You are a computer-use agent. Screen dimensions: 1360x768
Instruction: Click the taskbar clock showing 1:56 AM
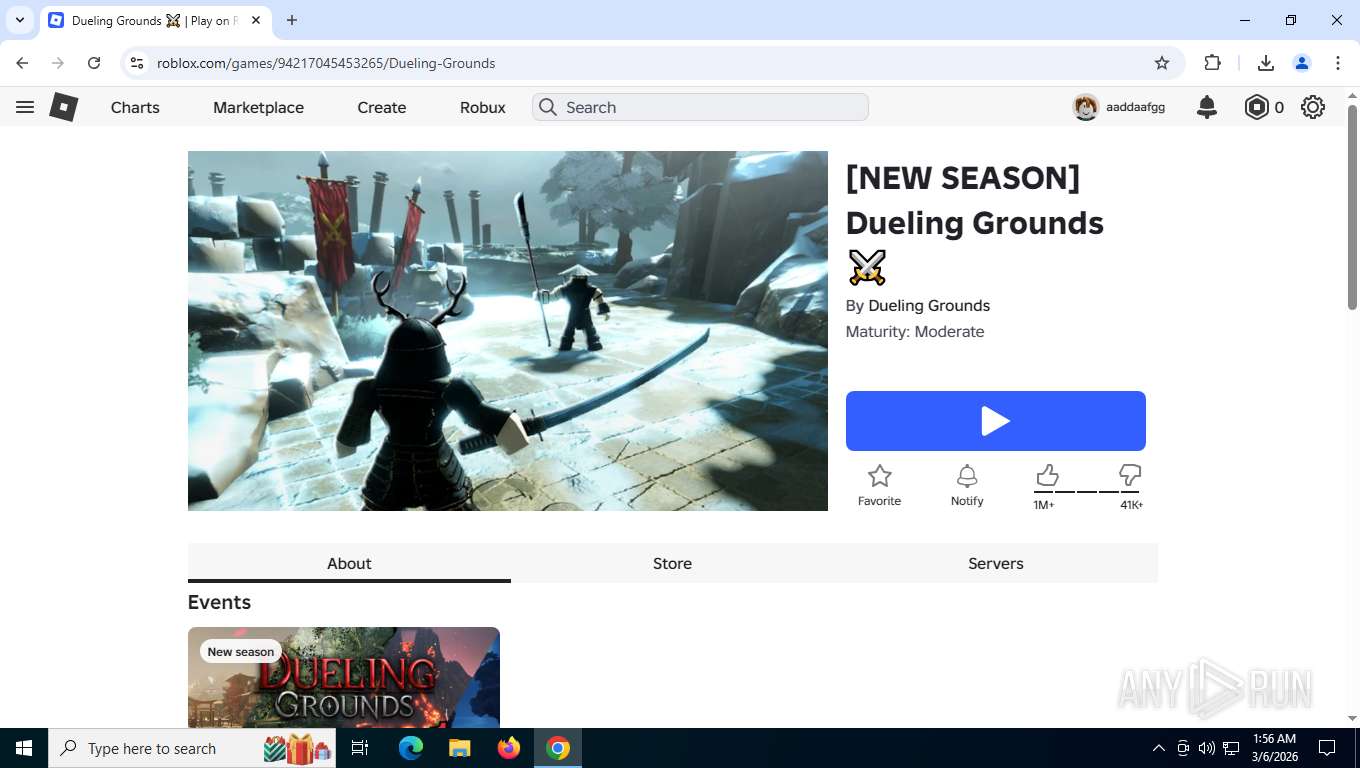coord(1273,748)
